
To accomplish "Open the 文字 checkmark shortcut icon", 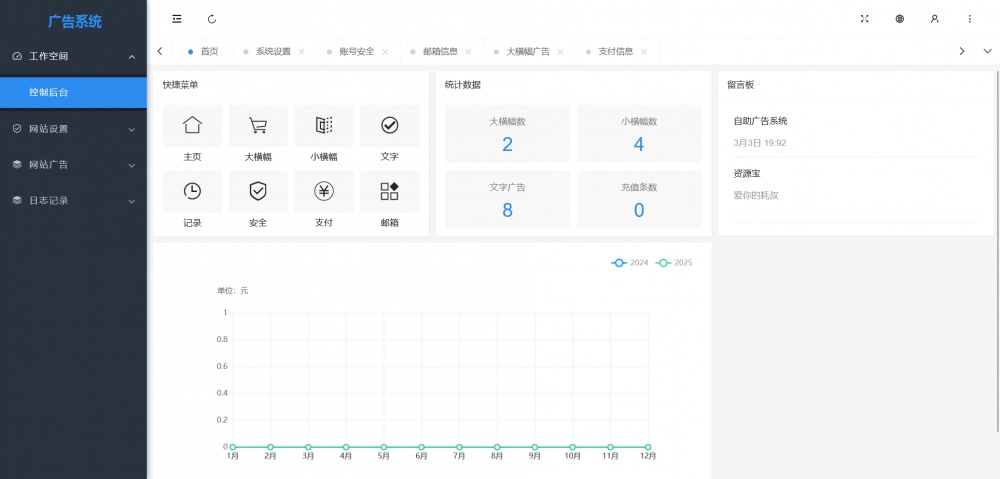I will (389, 126).
